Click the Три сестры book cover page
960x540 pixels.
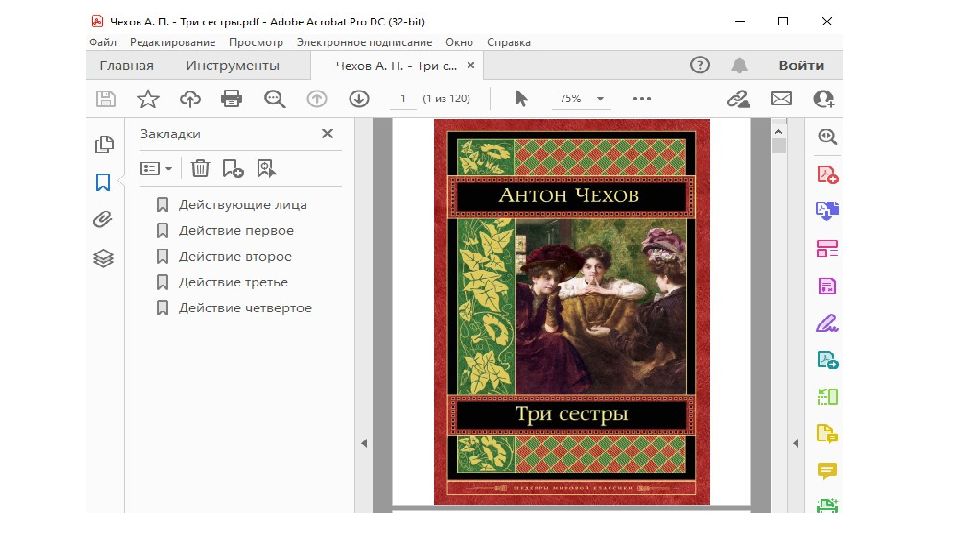(x=572, y=312)
